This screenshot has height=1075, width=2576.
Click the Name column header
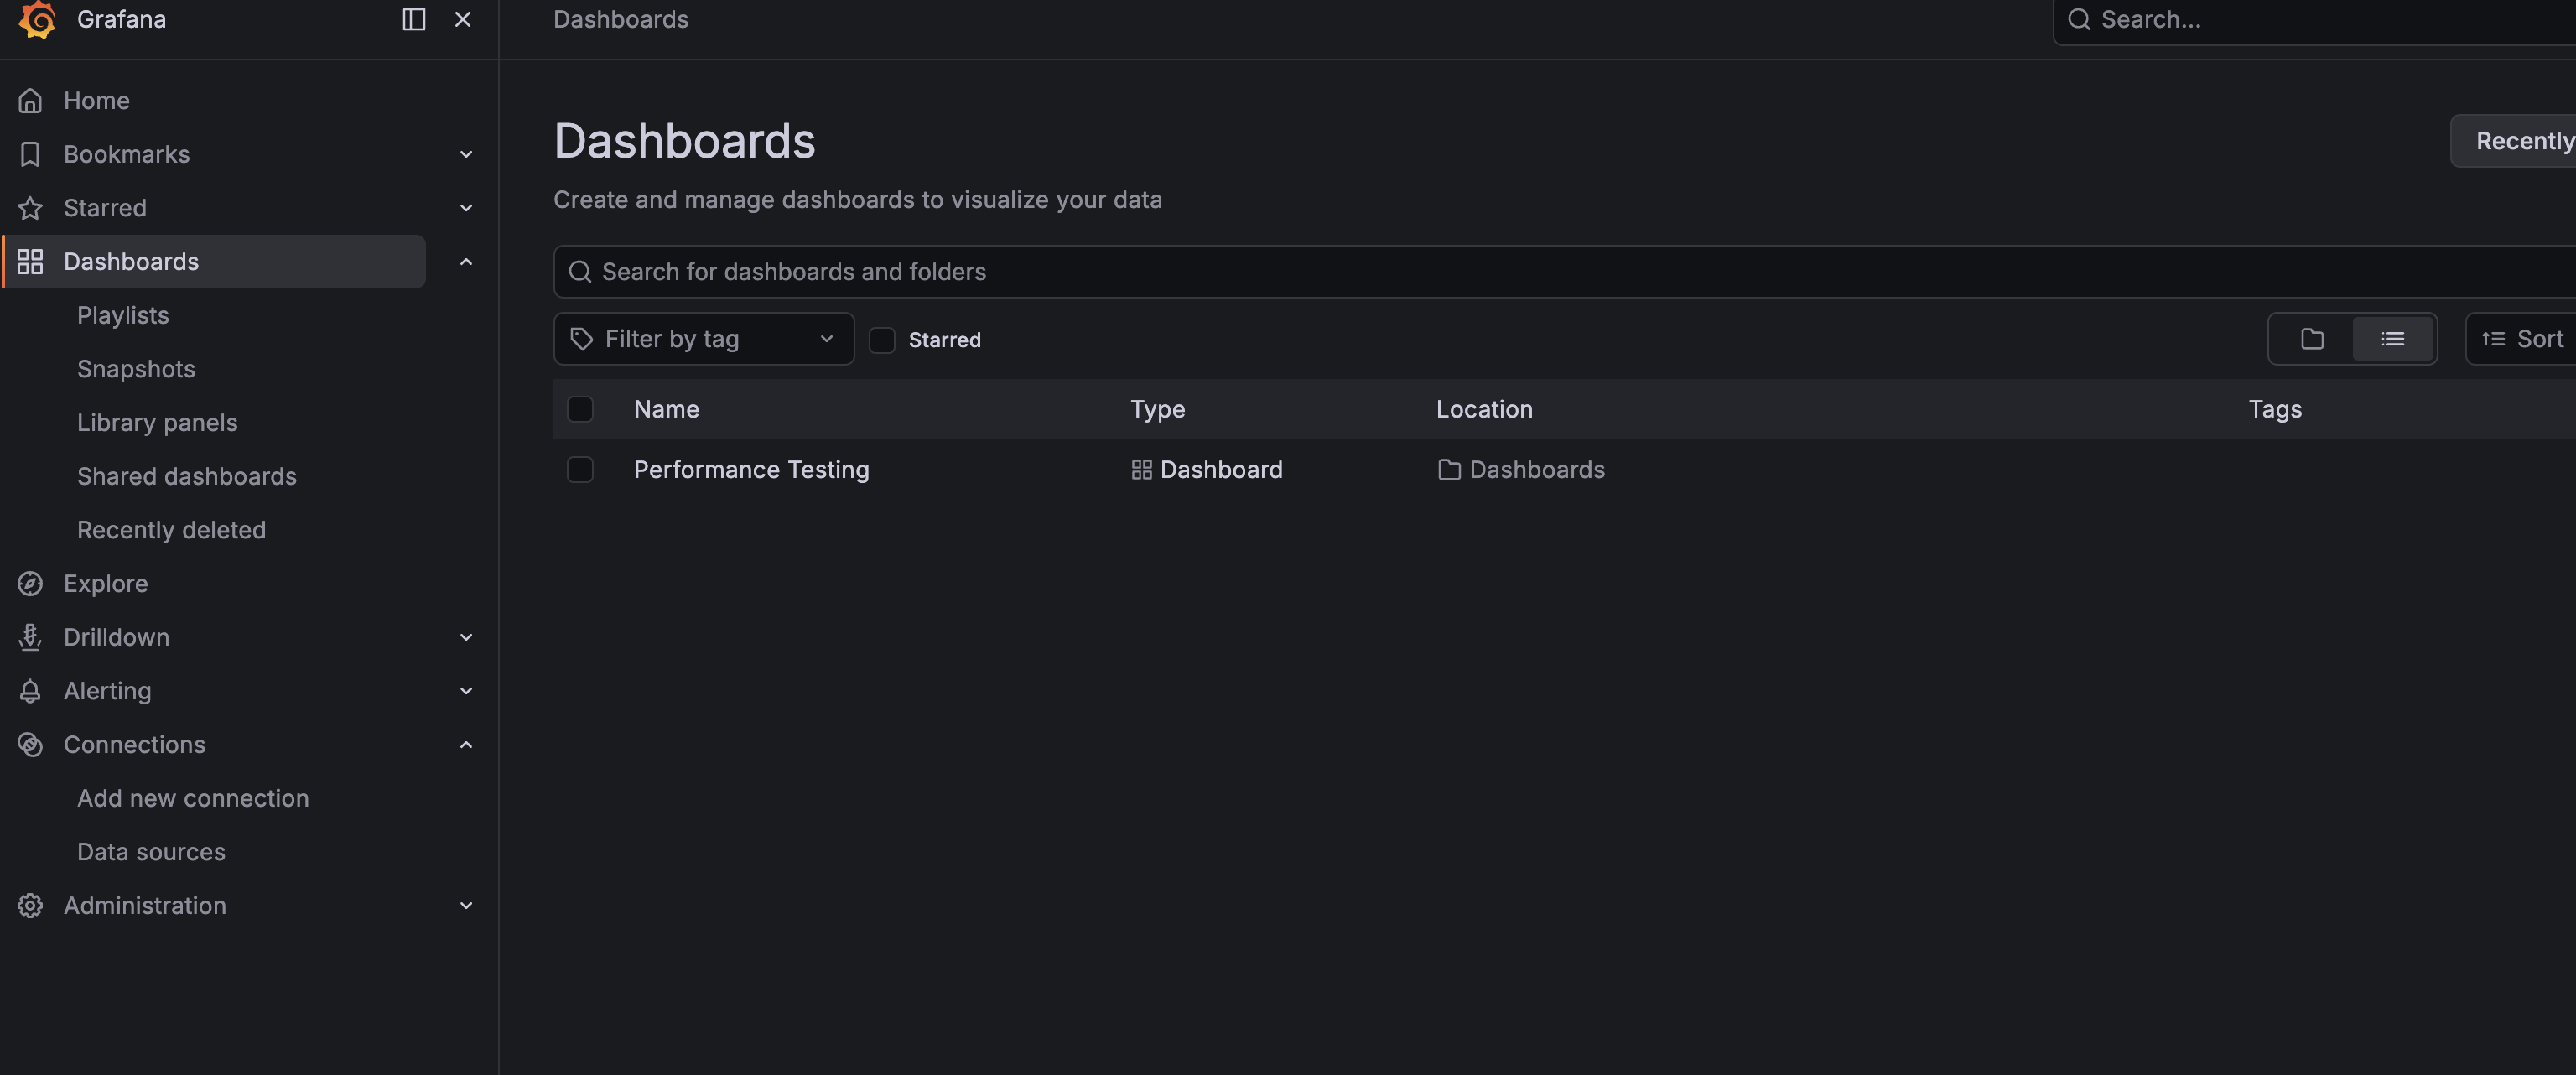pos(666,409)
